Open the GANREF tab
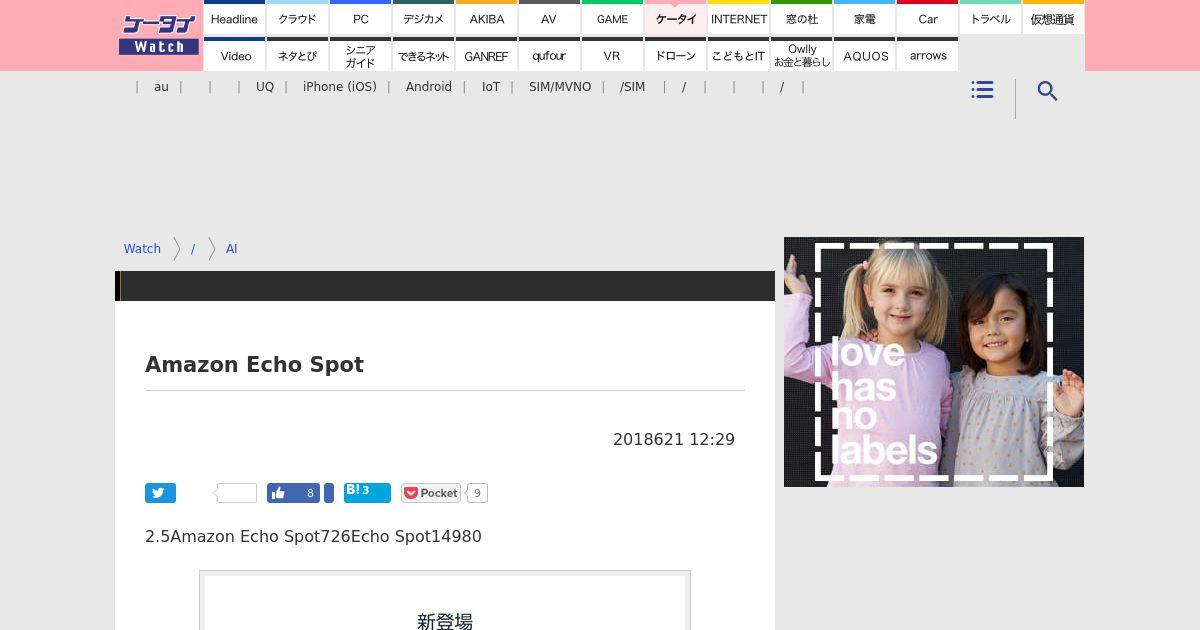The height and width of the screenshot is (630, 1200). [486, 55]
